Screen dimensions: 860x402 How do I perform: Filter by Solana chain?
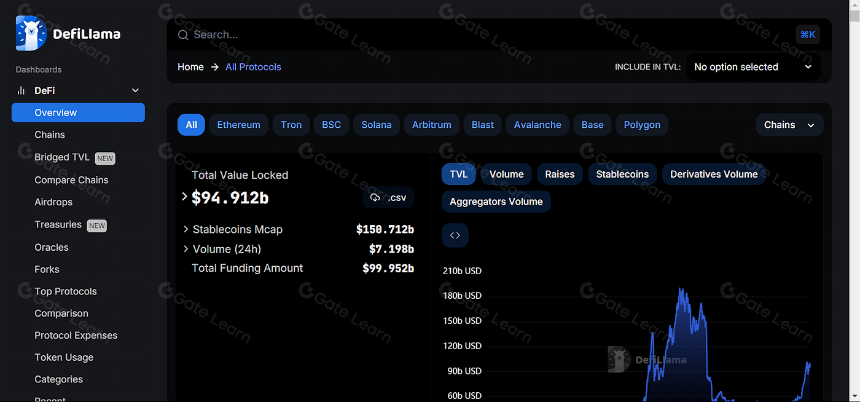pos(376,125)
